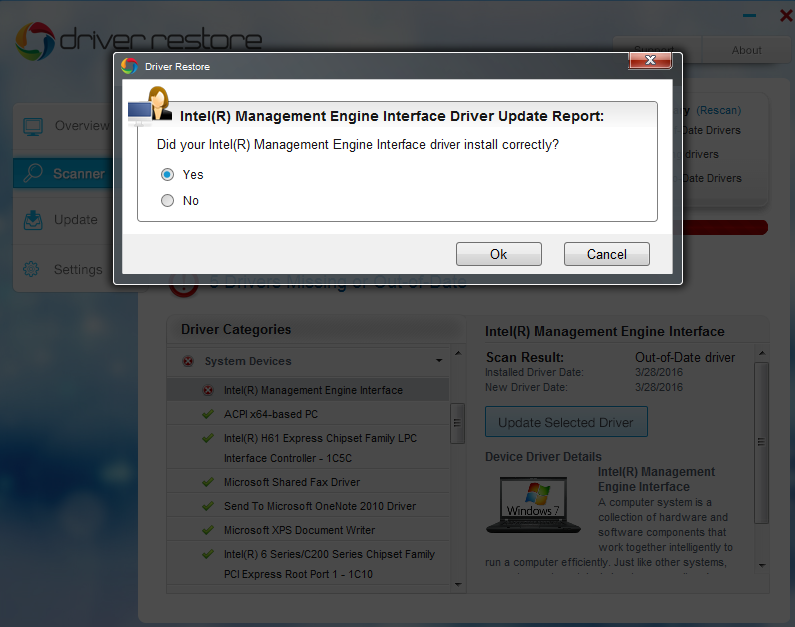Select the No radio button
795x627 pixels.
coord(167,201)
